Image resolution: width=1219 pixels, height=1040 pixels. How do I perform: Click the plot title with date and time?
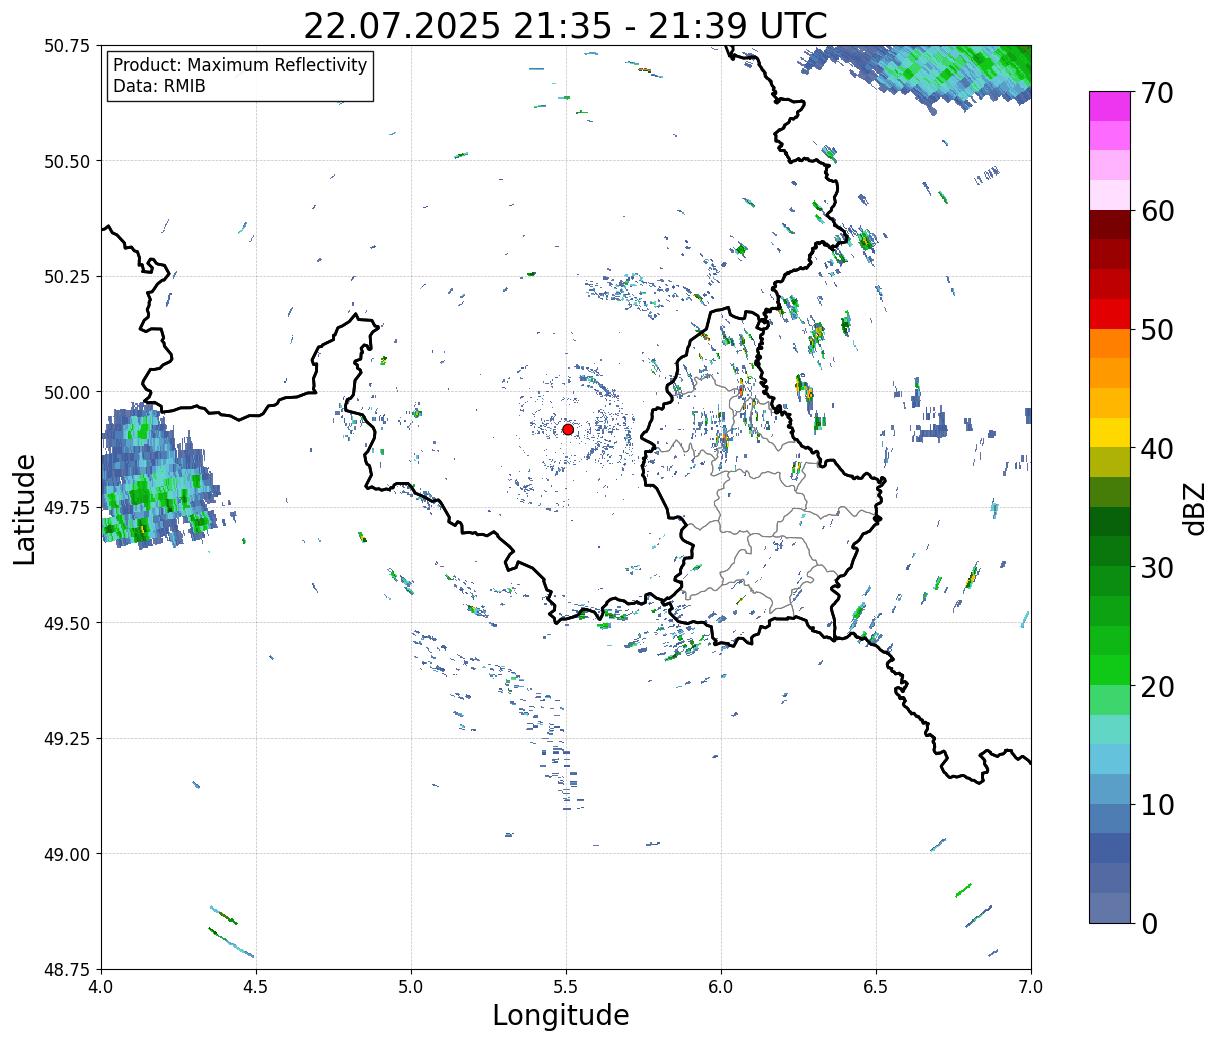tap(565, 25)
